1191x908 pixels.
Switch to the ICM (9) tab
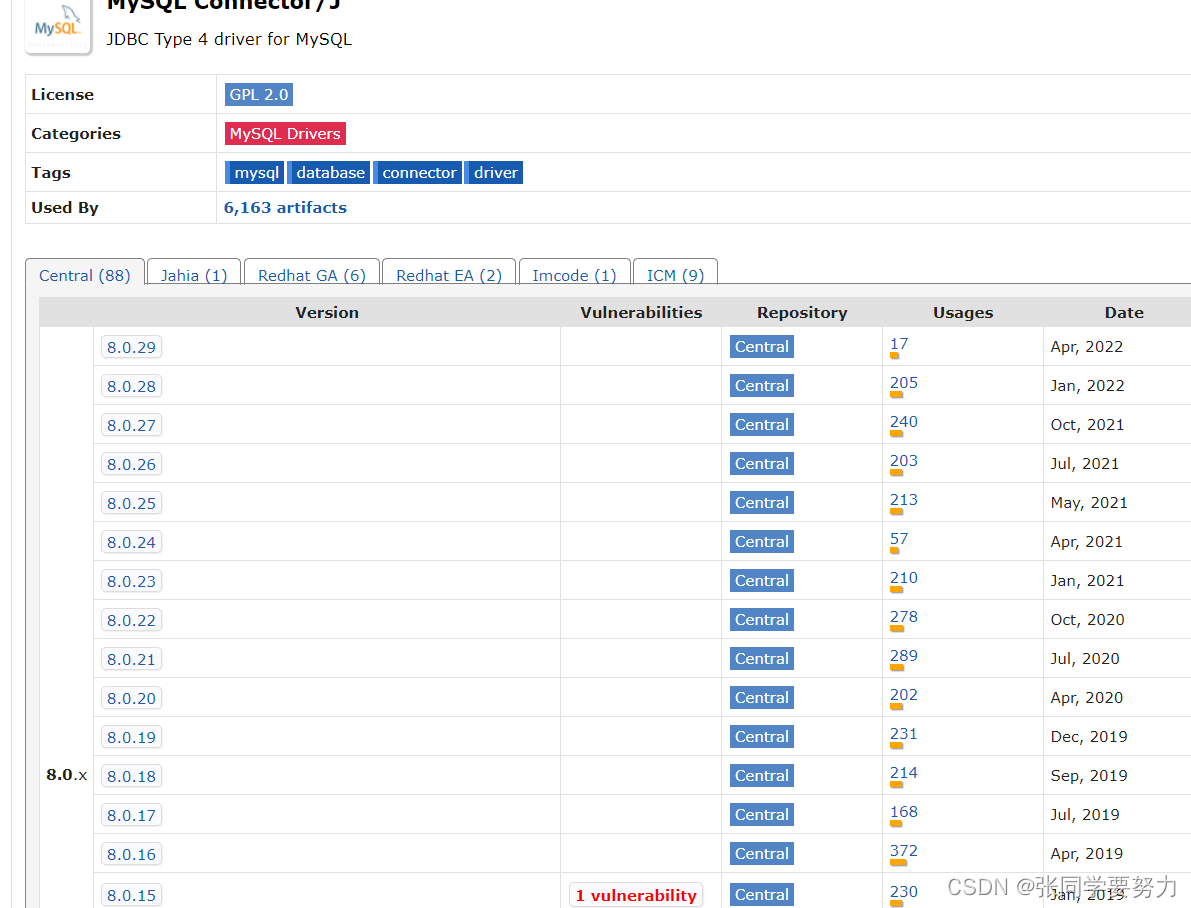pos(675,275)
